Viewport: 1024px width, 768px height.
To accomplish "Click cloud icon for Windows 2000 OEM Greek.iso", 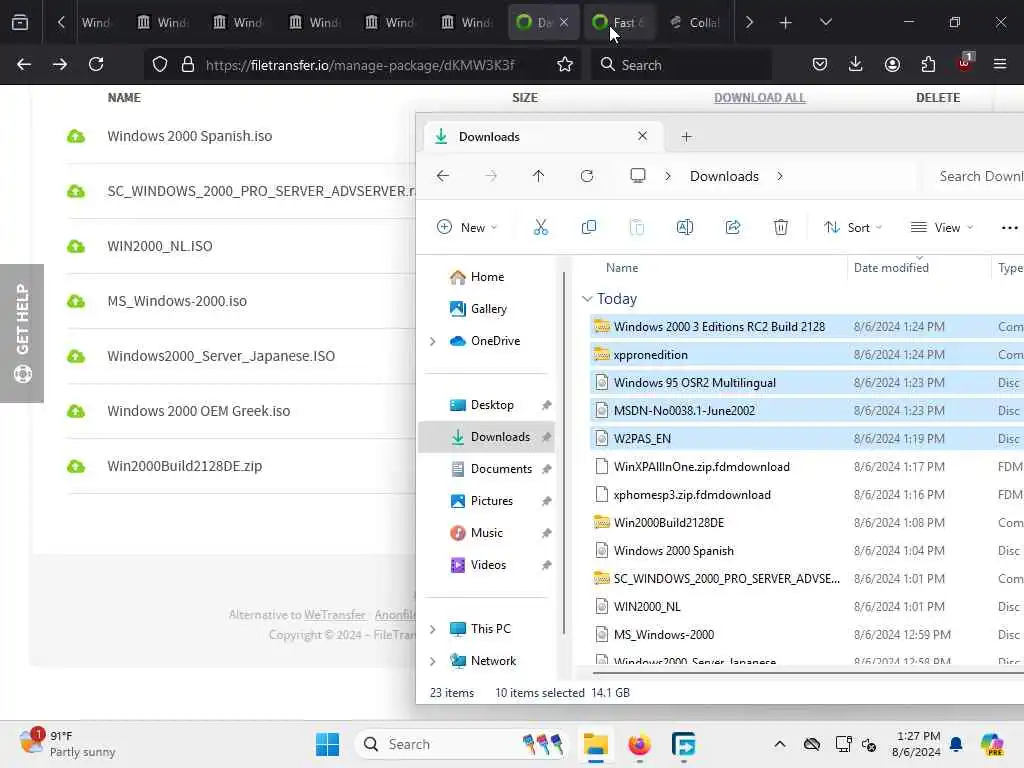I will tap(76, 411).
